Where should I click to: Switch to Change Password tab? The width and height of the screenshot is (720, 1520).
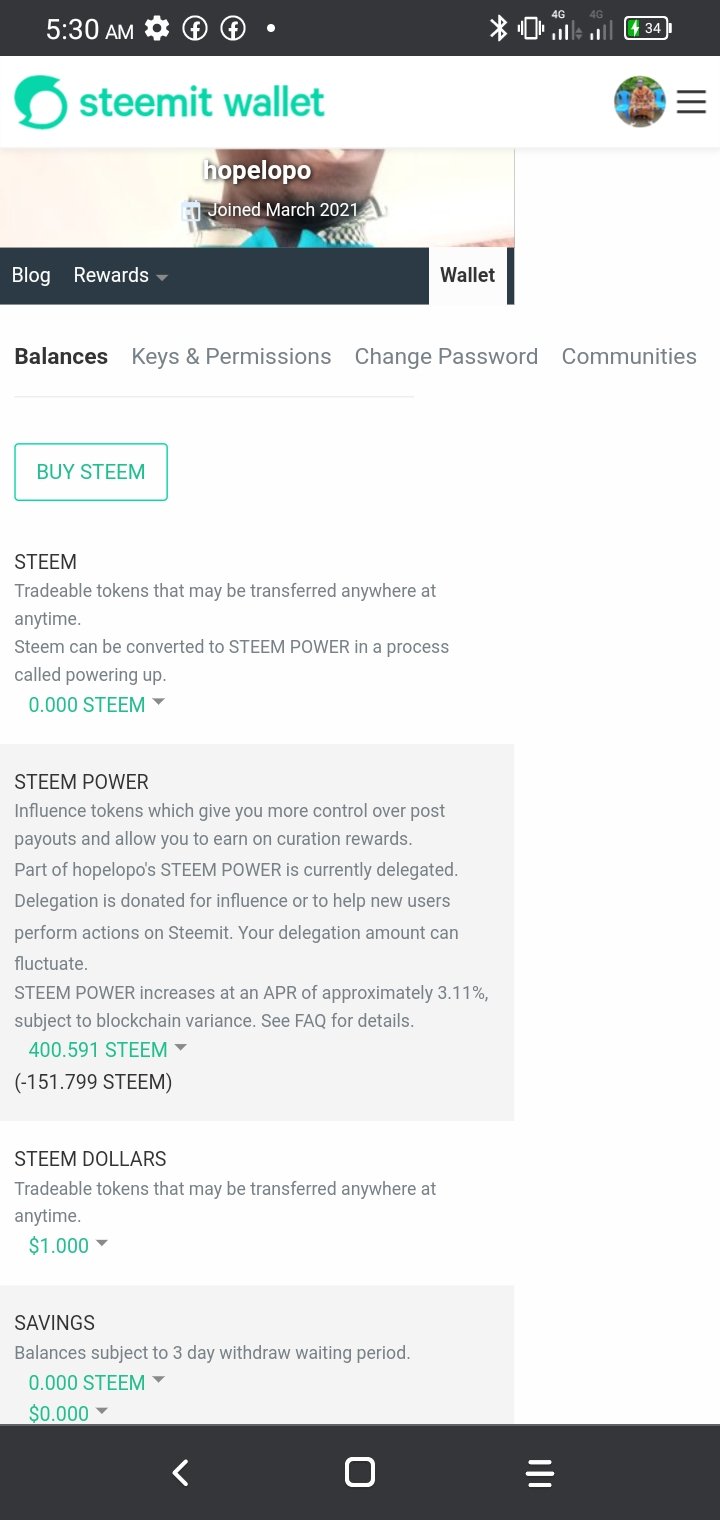(x=446, y=356)
